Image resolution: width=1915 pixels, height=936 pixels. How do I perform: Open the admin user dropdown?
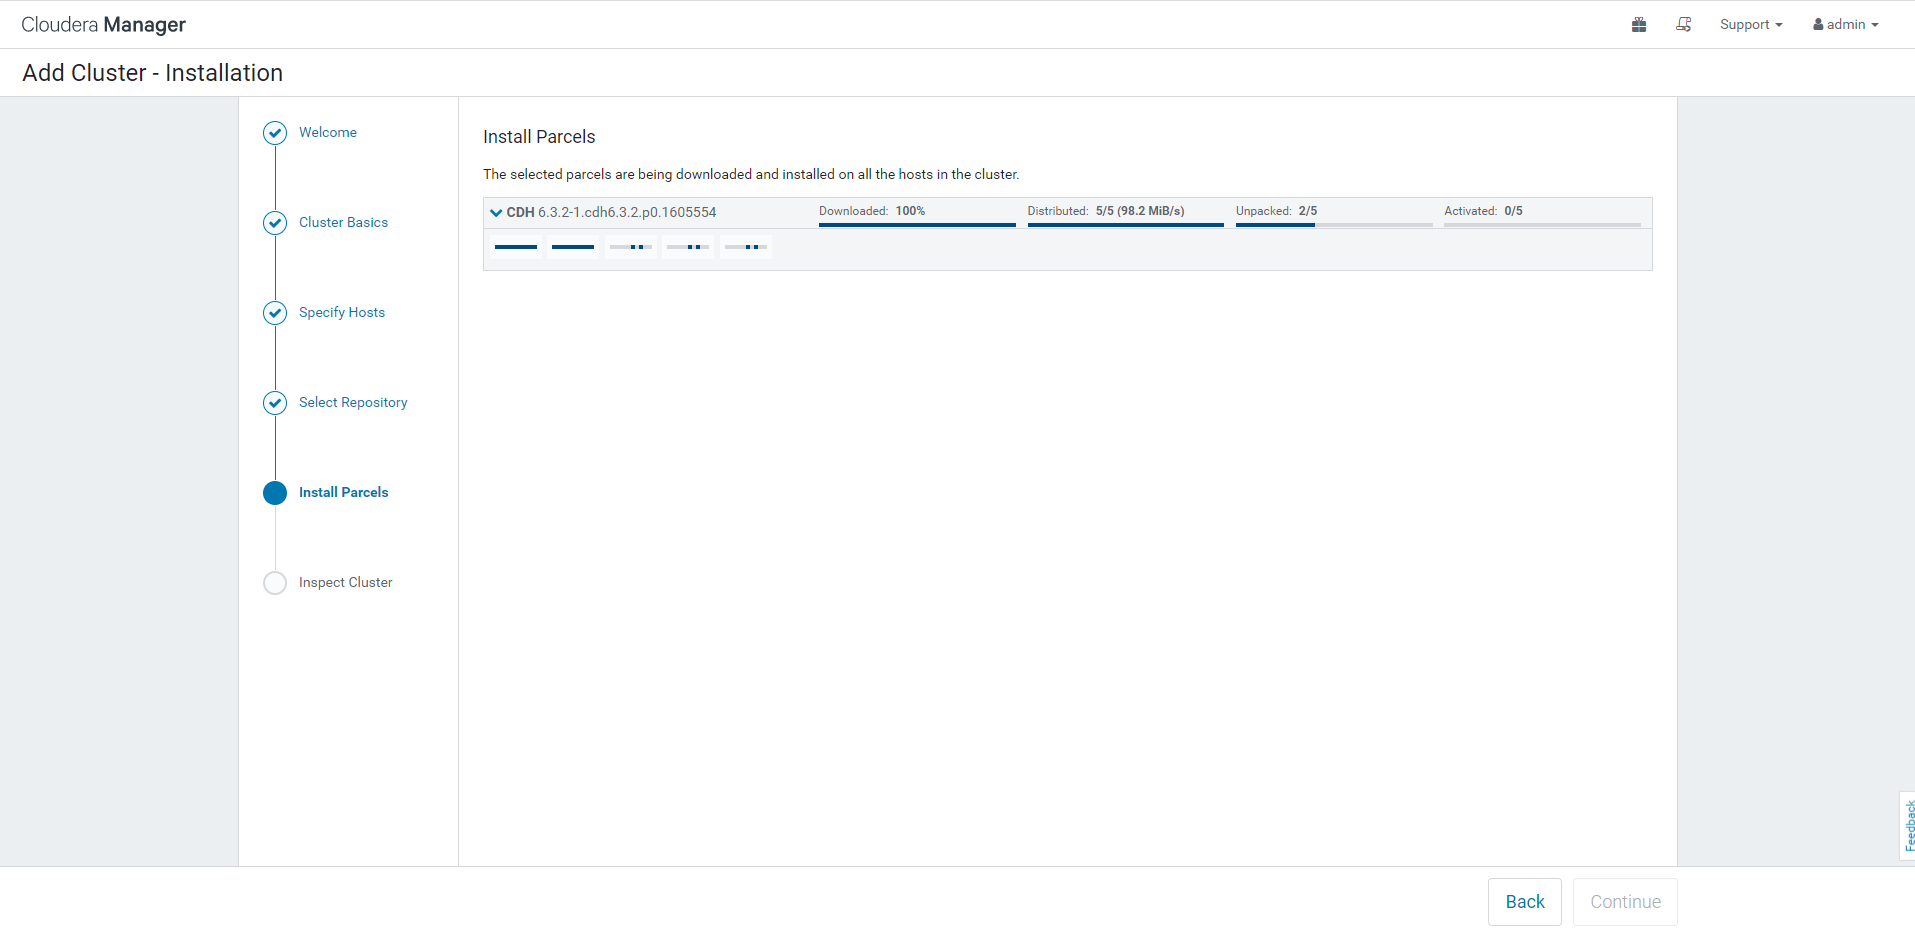tap(1845, 25)
